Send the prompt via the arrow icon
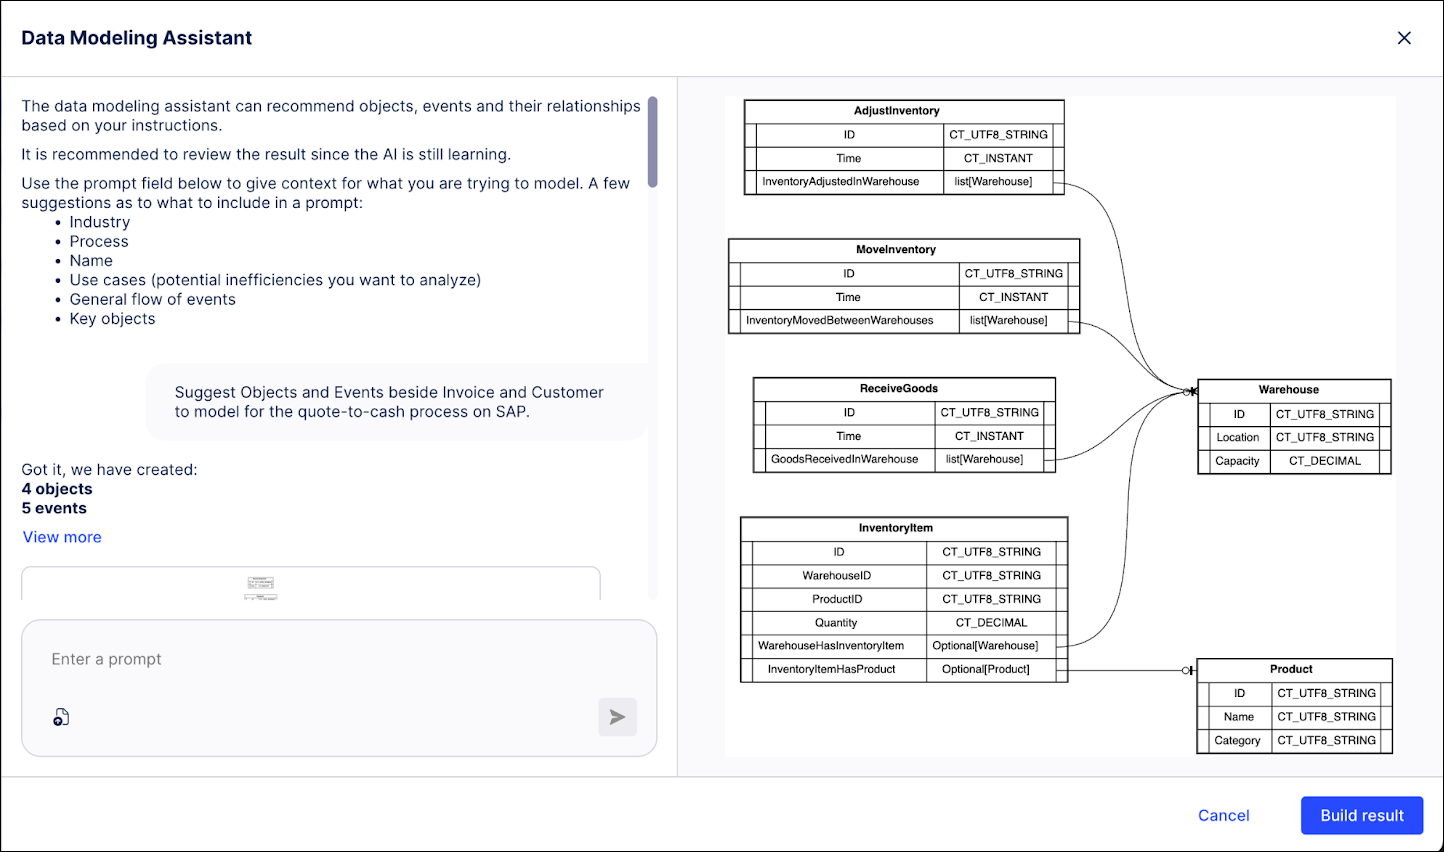Image resolution: width=1444 pixels, height=852 pixels. tap(617, 717)
